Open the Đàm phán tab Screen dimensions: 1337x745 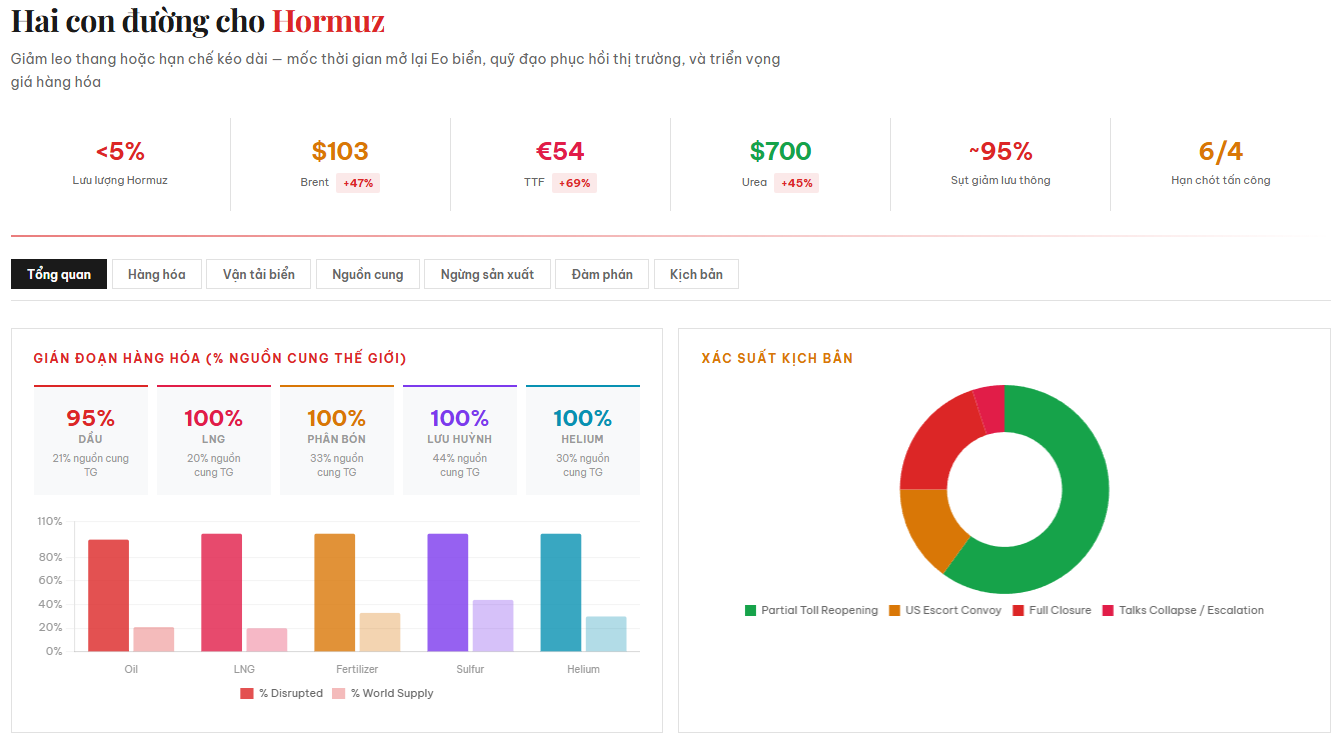pos(601,274)
